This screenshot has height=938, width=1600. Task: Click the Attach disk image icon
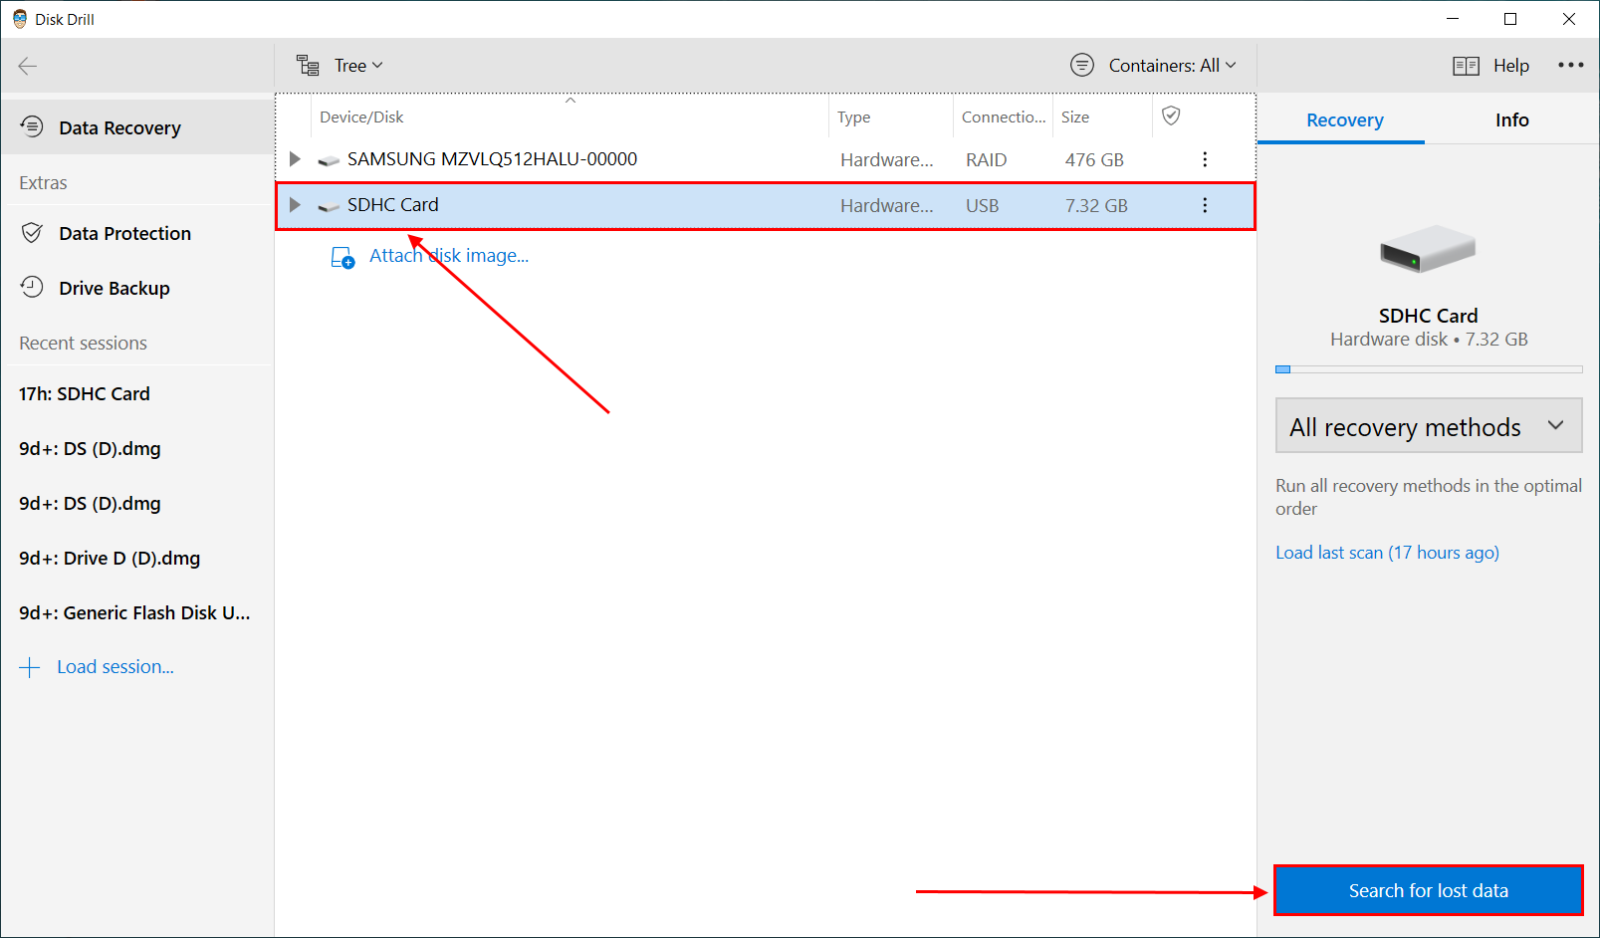coord(342,257)
